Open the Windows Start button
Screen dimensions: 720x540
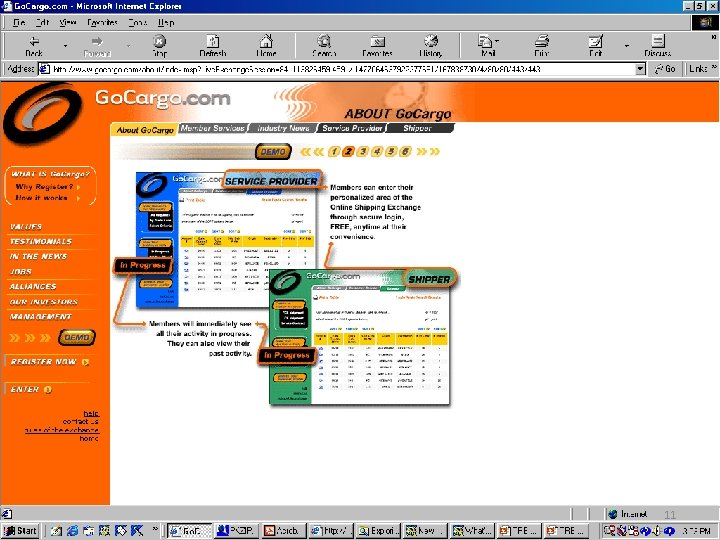(20, 531)
